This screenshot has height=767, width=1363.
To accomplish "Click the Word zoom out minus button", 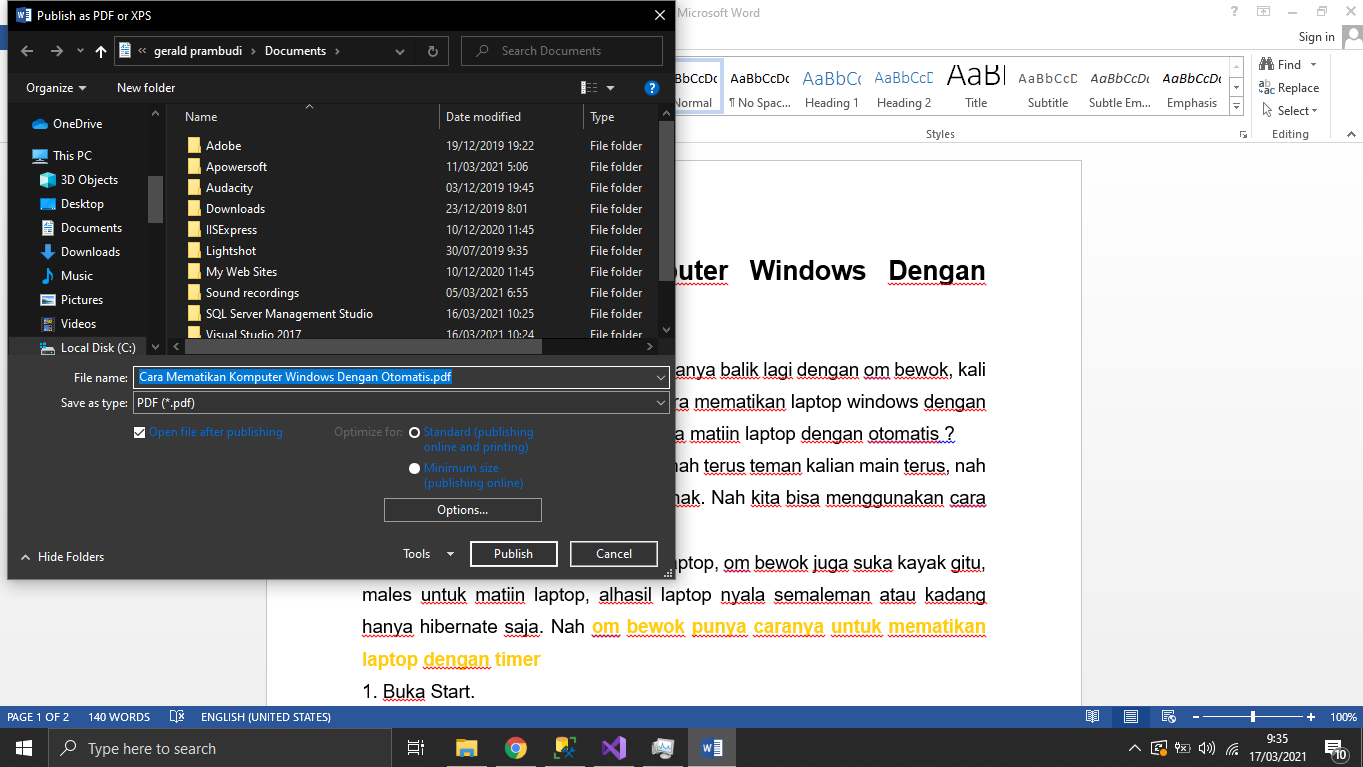I will point(1195,717).
